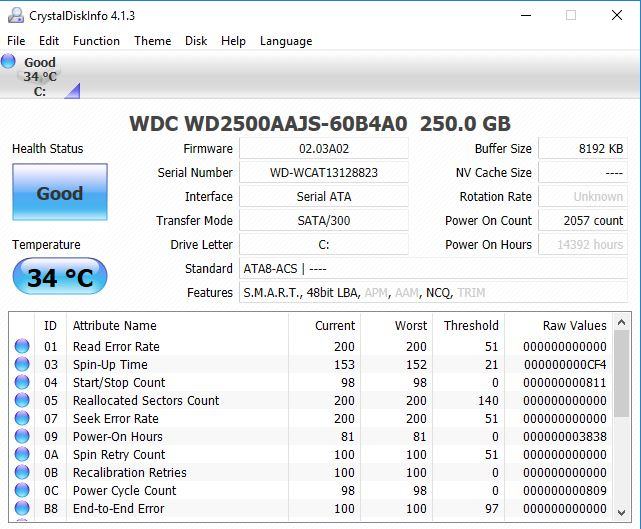Select the Power-On Hours attribute name
Image resolution: width=641 pixels, height=529 pixels.
point(118,436)
